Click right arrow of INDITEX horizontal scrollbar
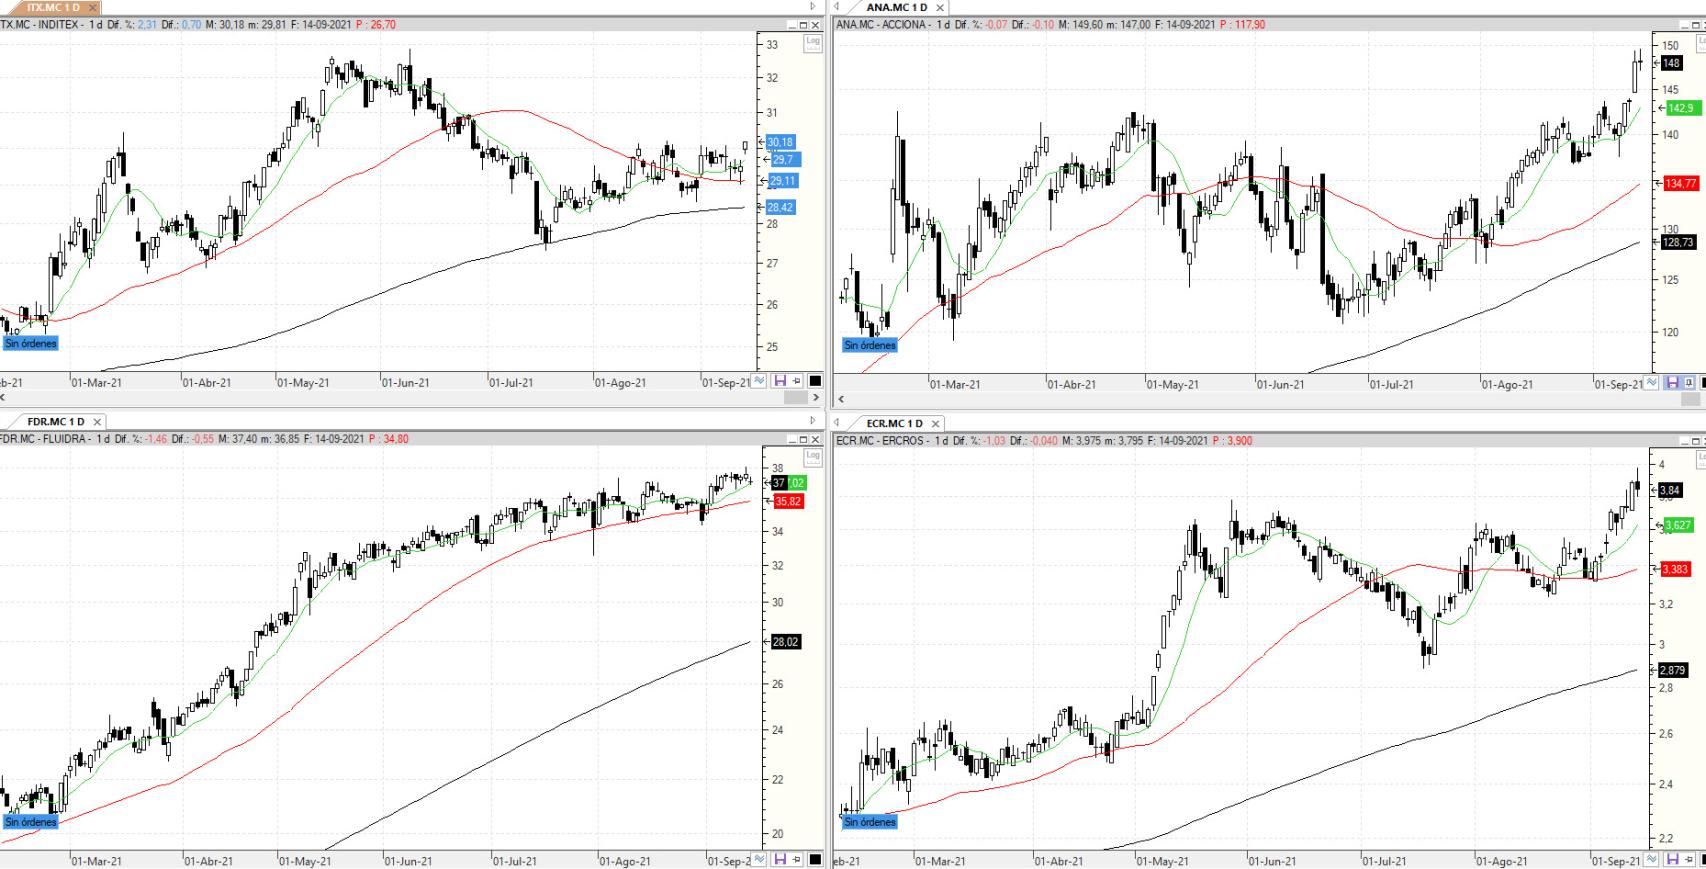Viewport: 1706px width, 869px height. pyautogui.click(x=817, y=397)
